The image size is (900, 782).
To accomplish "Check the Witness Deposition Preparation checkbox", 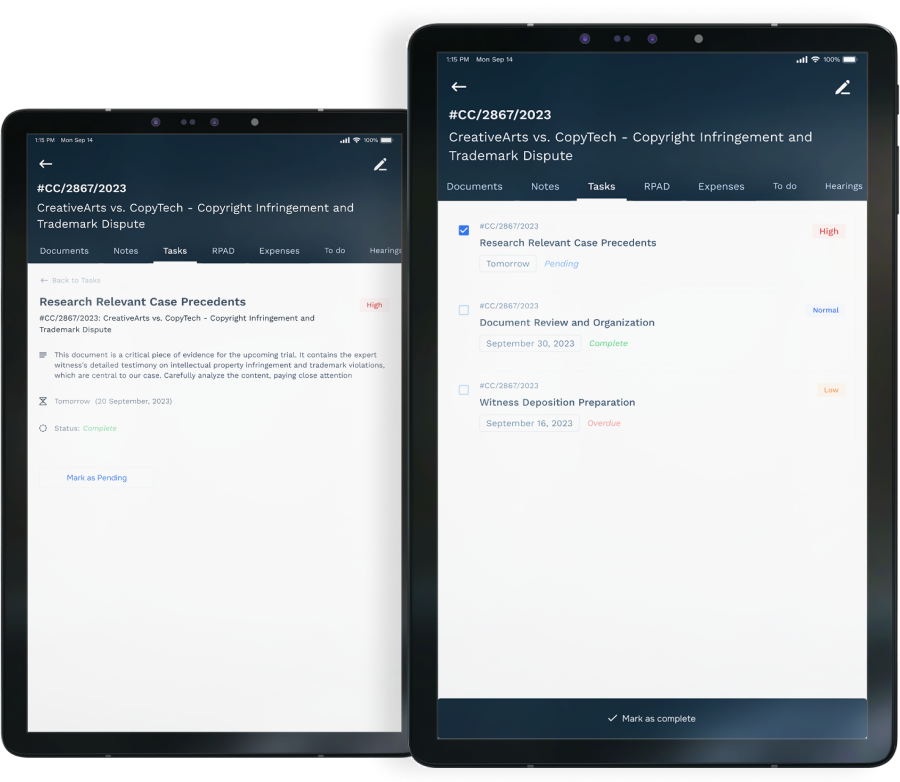I will pos(464,390).
